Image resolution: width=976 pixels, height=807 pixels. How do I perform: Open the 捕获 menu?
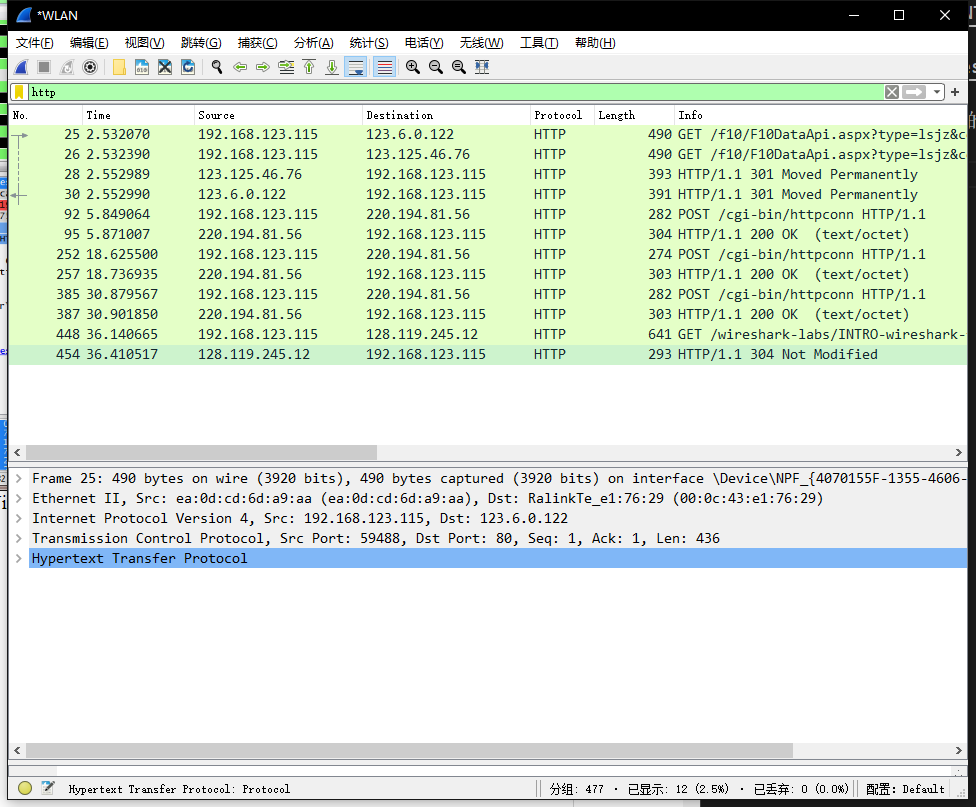tap(257, 42)
